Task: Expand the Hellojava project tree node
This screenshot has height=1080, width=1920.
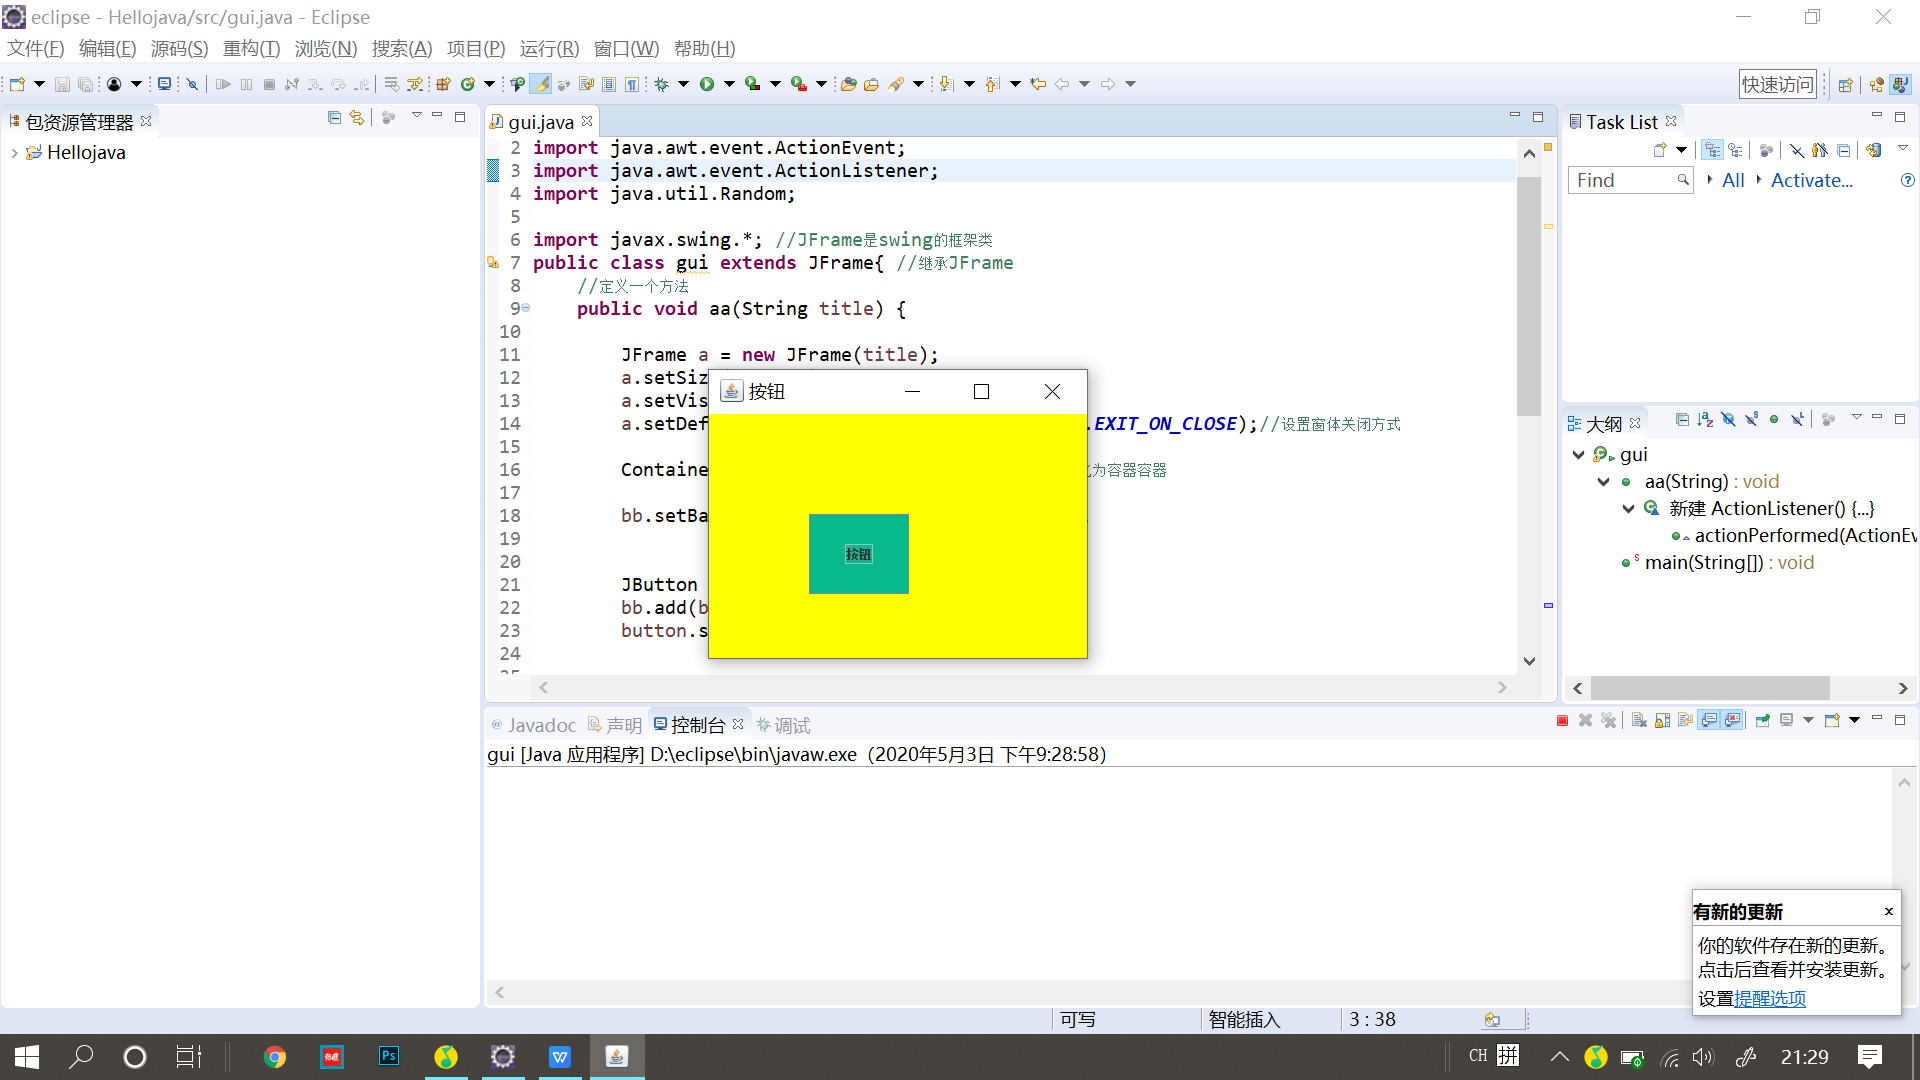Action: tap(14, 153)
